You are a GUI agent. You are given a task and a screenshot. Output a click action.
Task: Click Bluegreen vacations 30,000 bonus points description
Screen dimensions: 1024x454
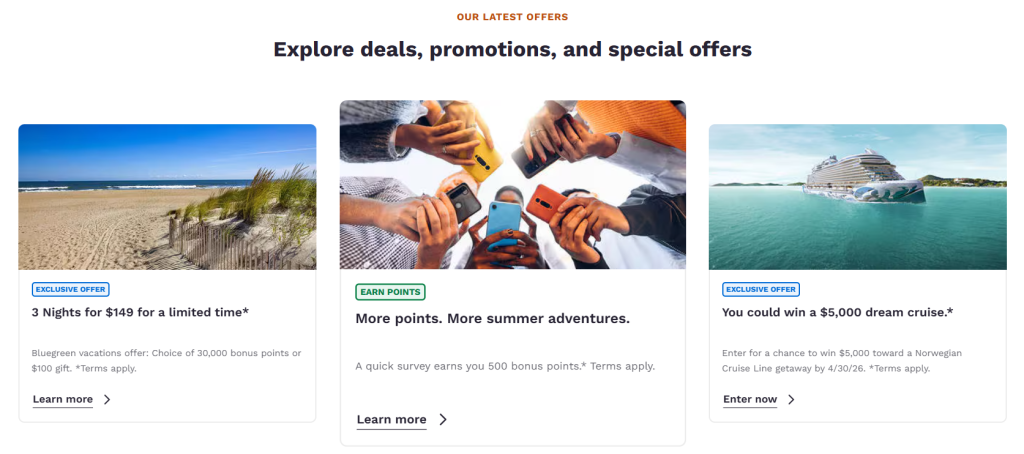[166, 360]
